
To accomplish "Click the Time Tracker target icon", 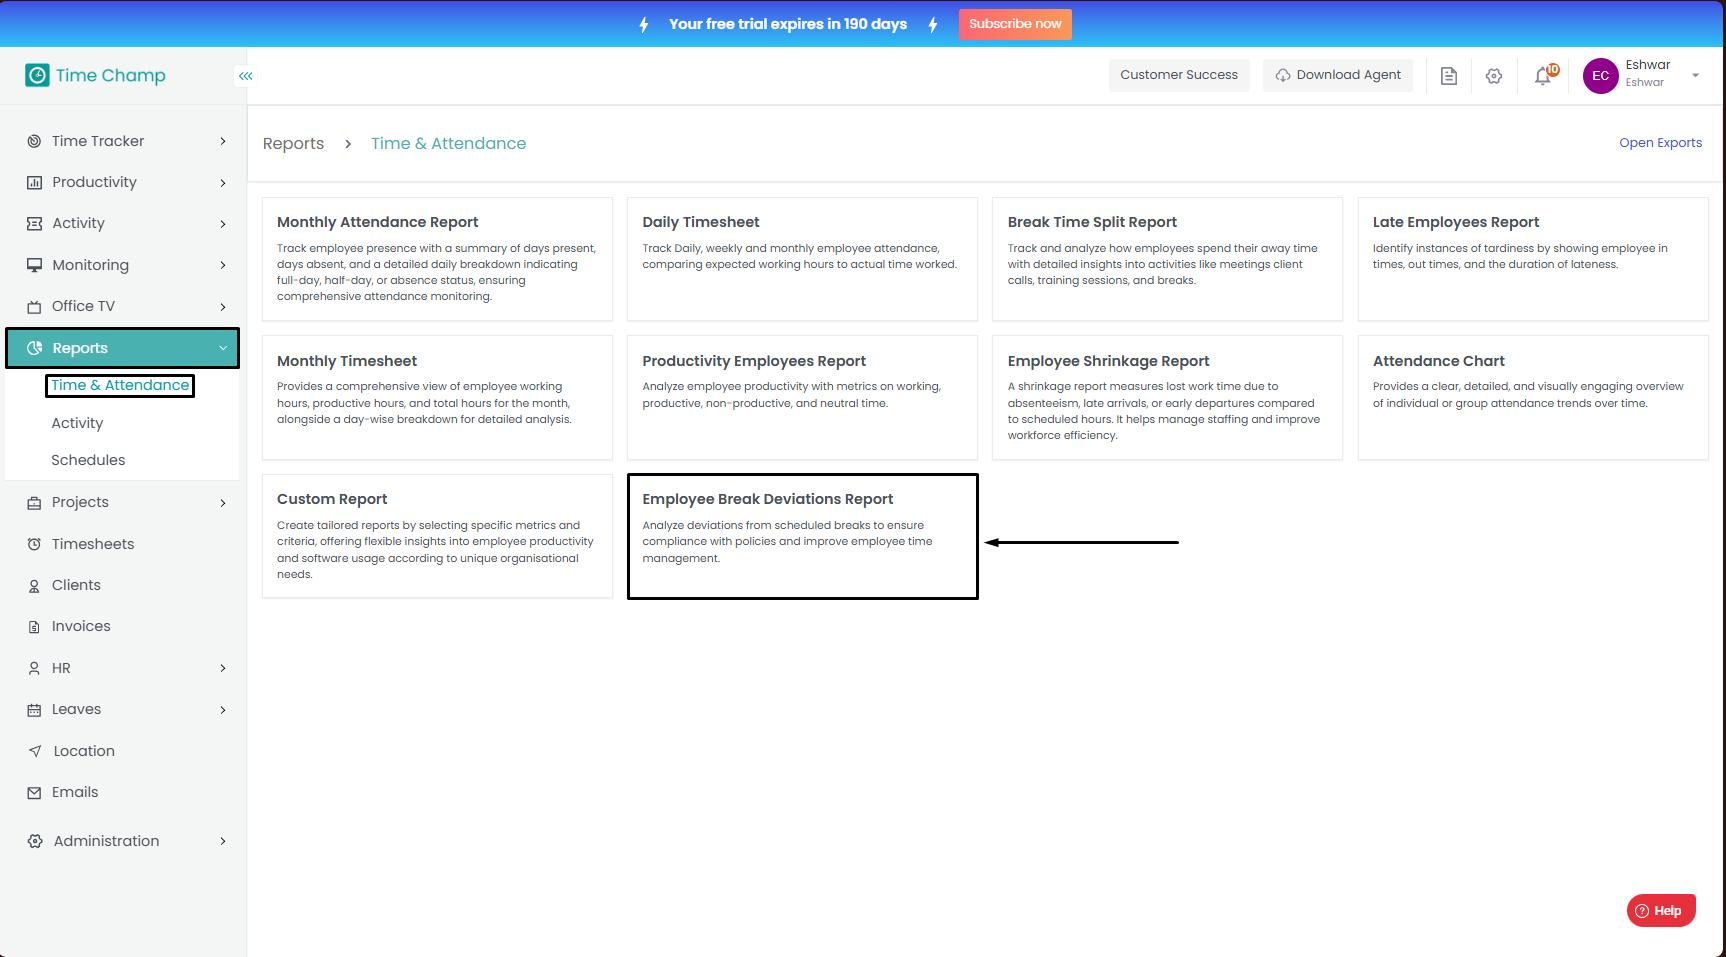I will (34, 141).
